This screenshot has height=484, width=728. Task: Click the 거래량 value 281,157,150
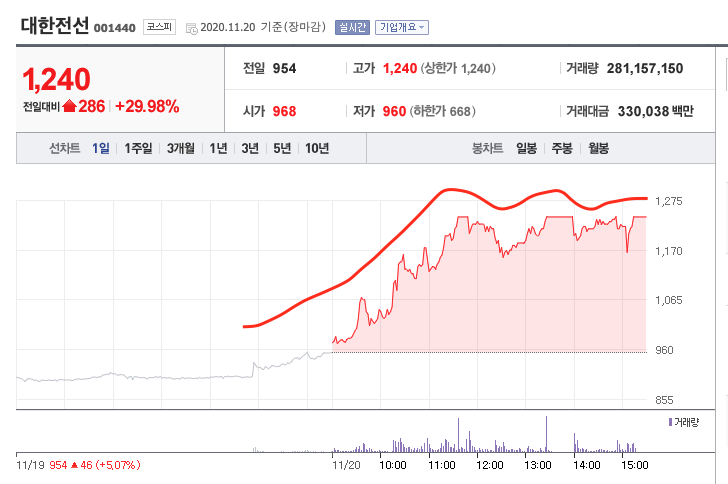click(645, 69)
